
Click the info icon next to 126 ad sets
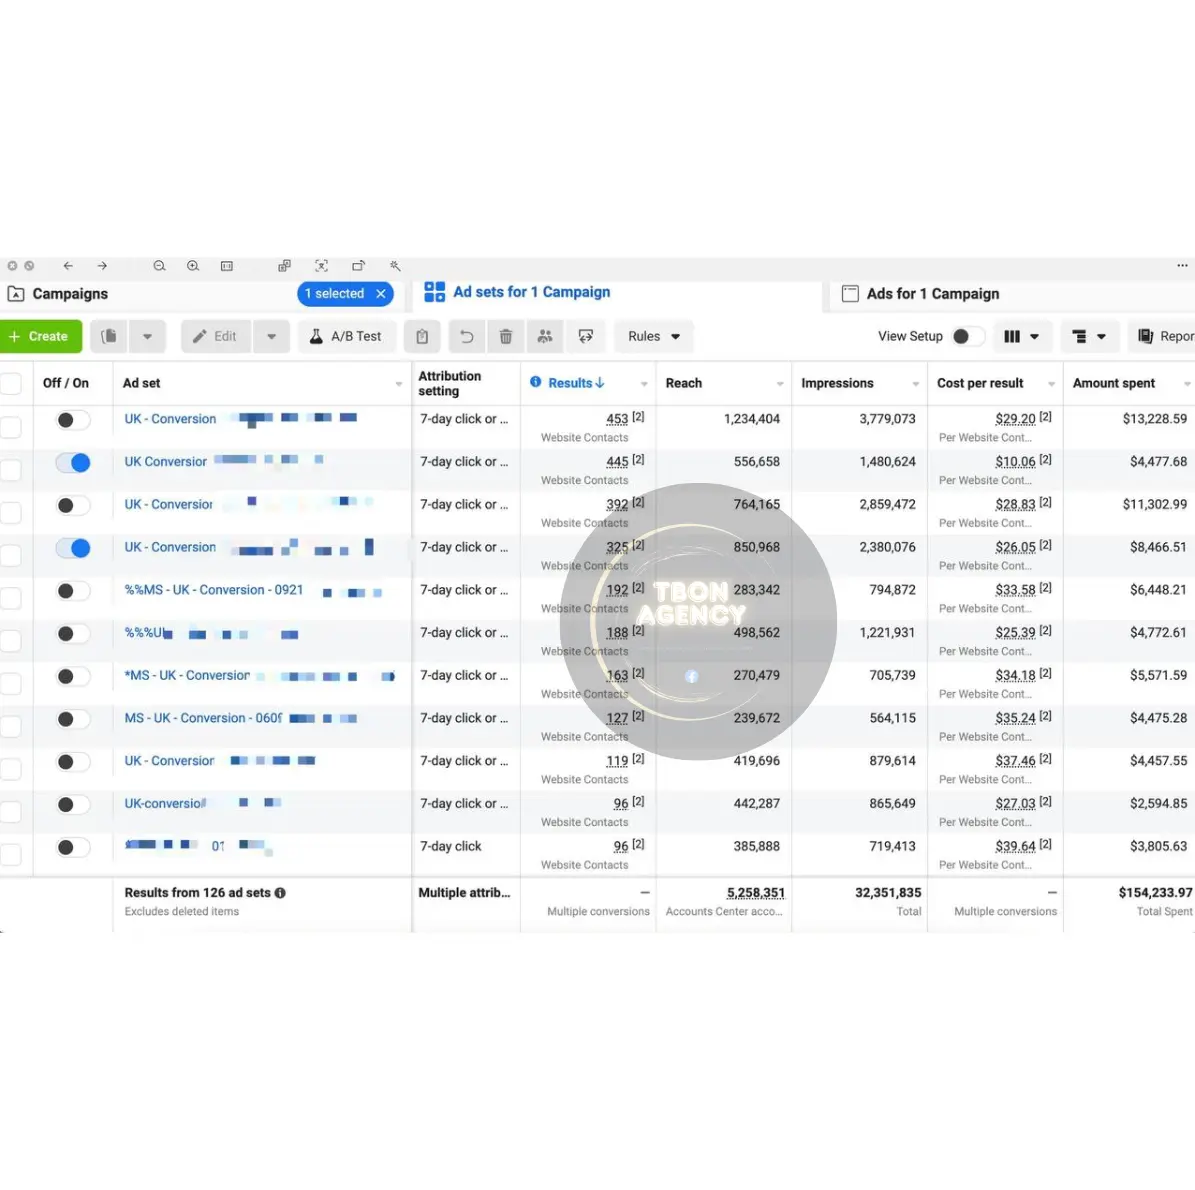point(280,893)
